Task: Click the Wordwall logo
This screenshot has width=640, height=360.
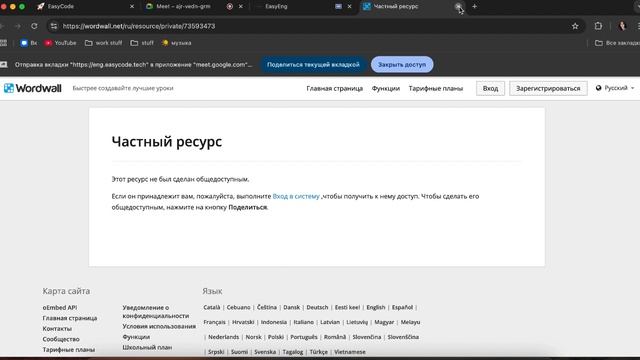Action: (x=33, y=88)
